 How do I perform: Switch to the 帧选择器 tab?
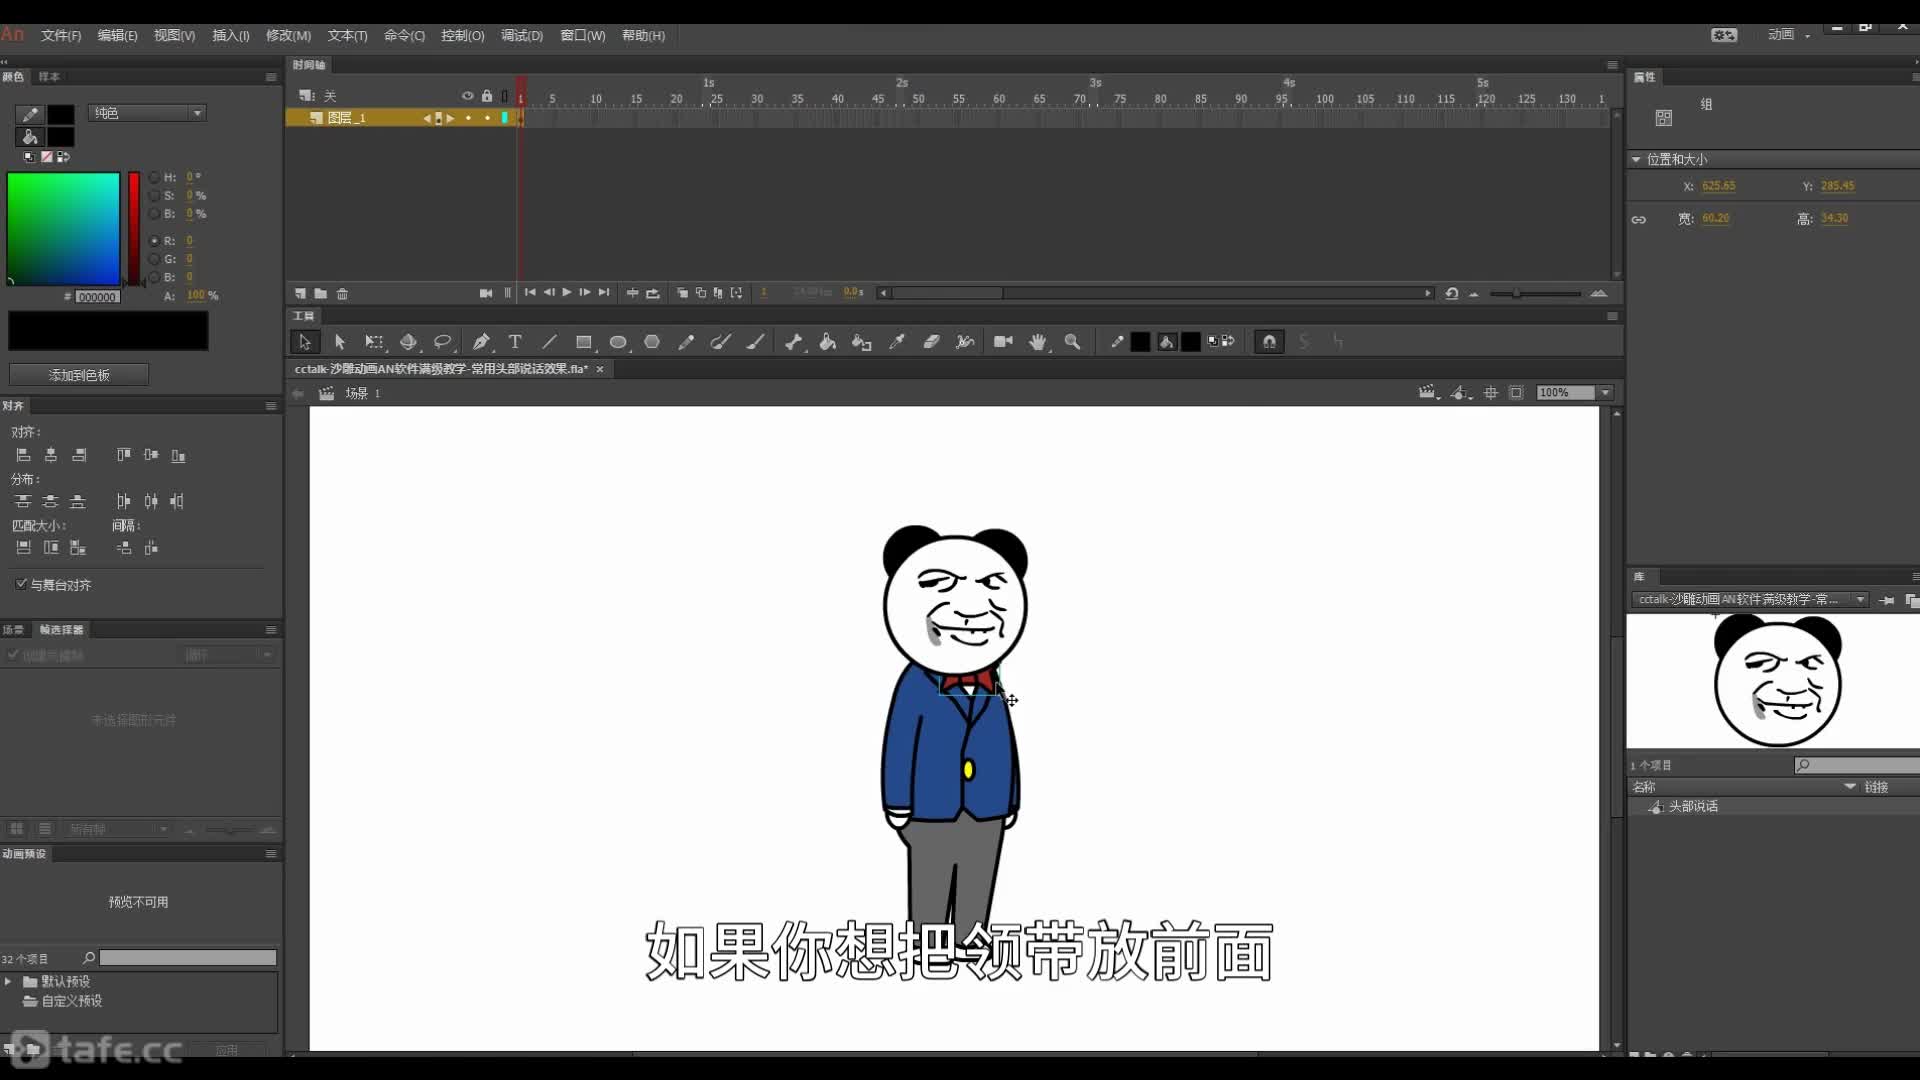[x=62, y=629]
